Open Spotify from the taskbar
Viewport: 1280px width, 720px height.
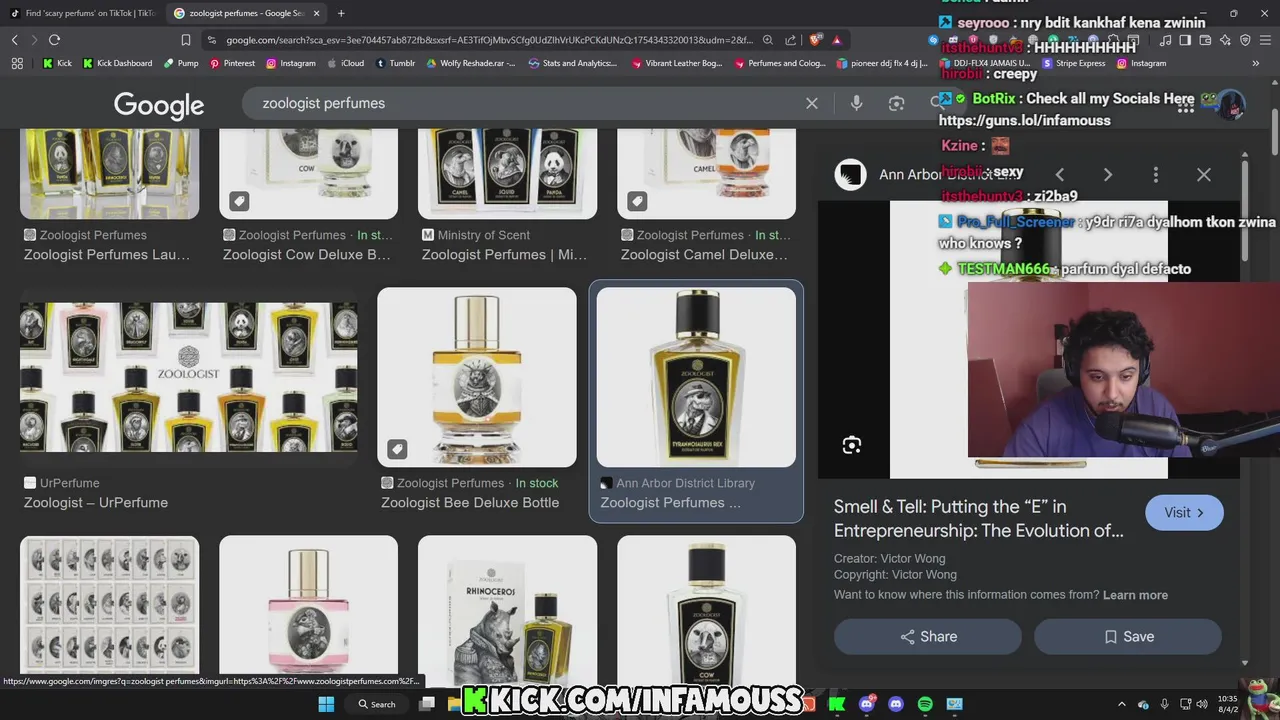click(x=925, y=704)
